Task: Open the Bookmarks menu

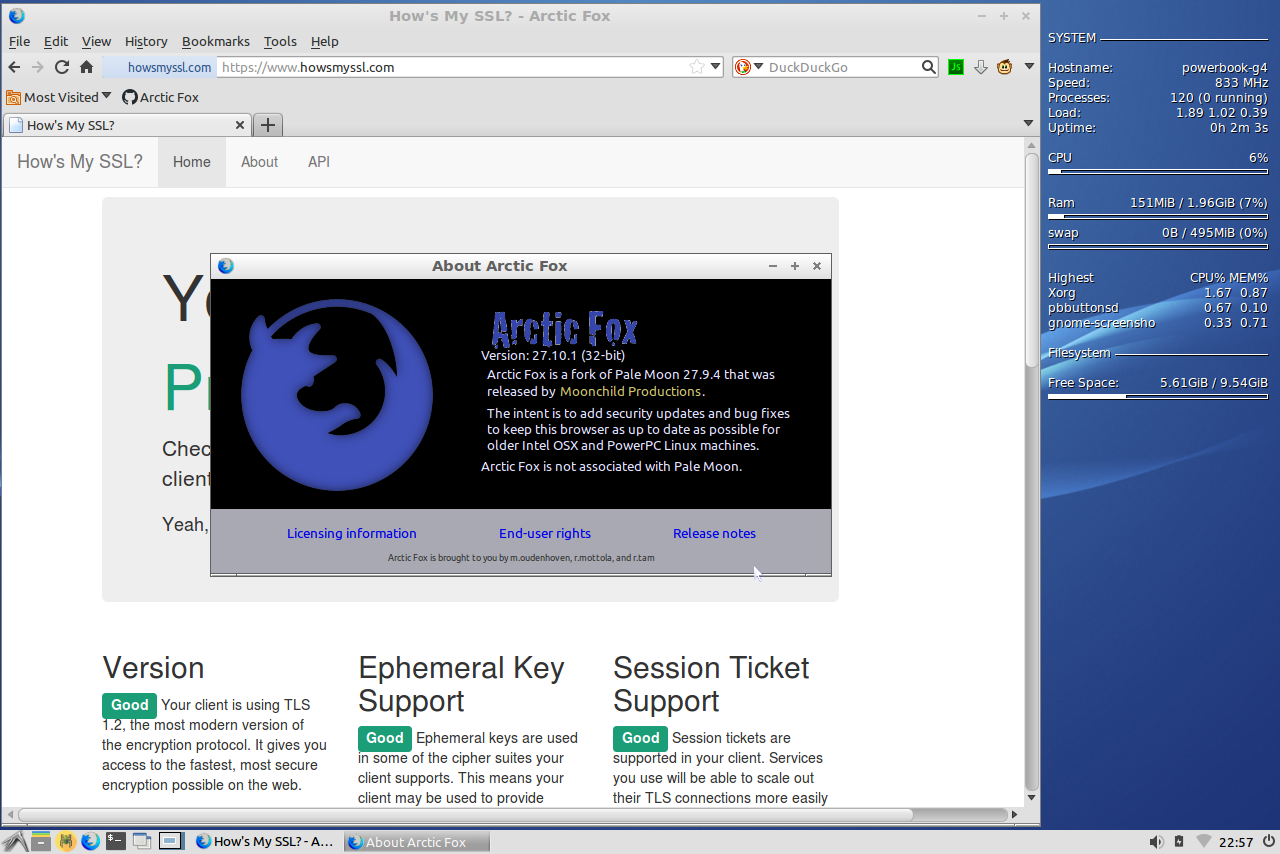Action: point(216,41)
